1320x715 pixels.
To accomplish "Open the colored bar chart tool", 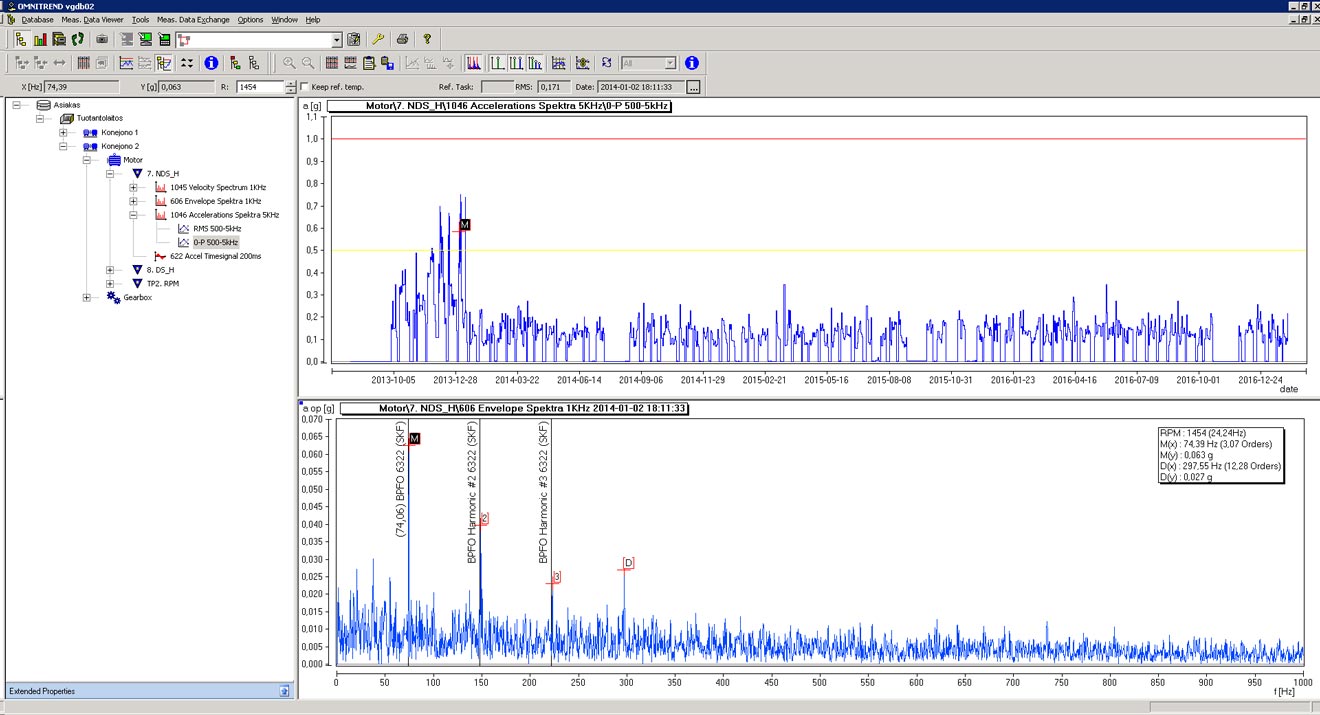I will coord(40,39).
